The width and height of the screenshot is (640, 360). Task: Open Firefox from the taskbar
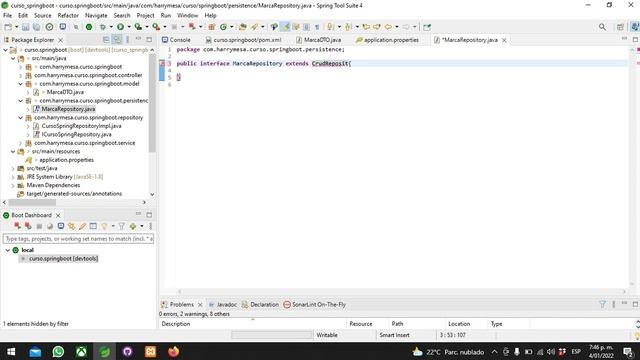click(173, 351)
